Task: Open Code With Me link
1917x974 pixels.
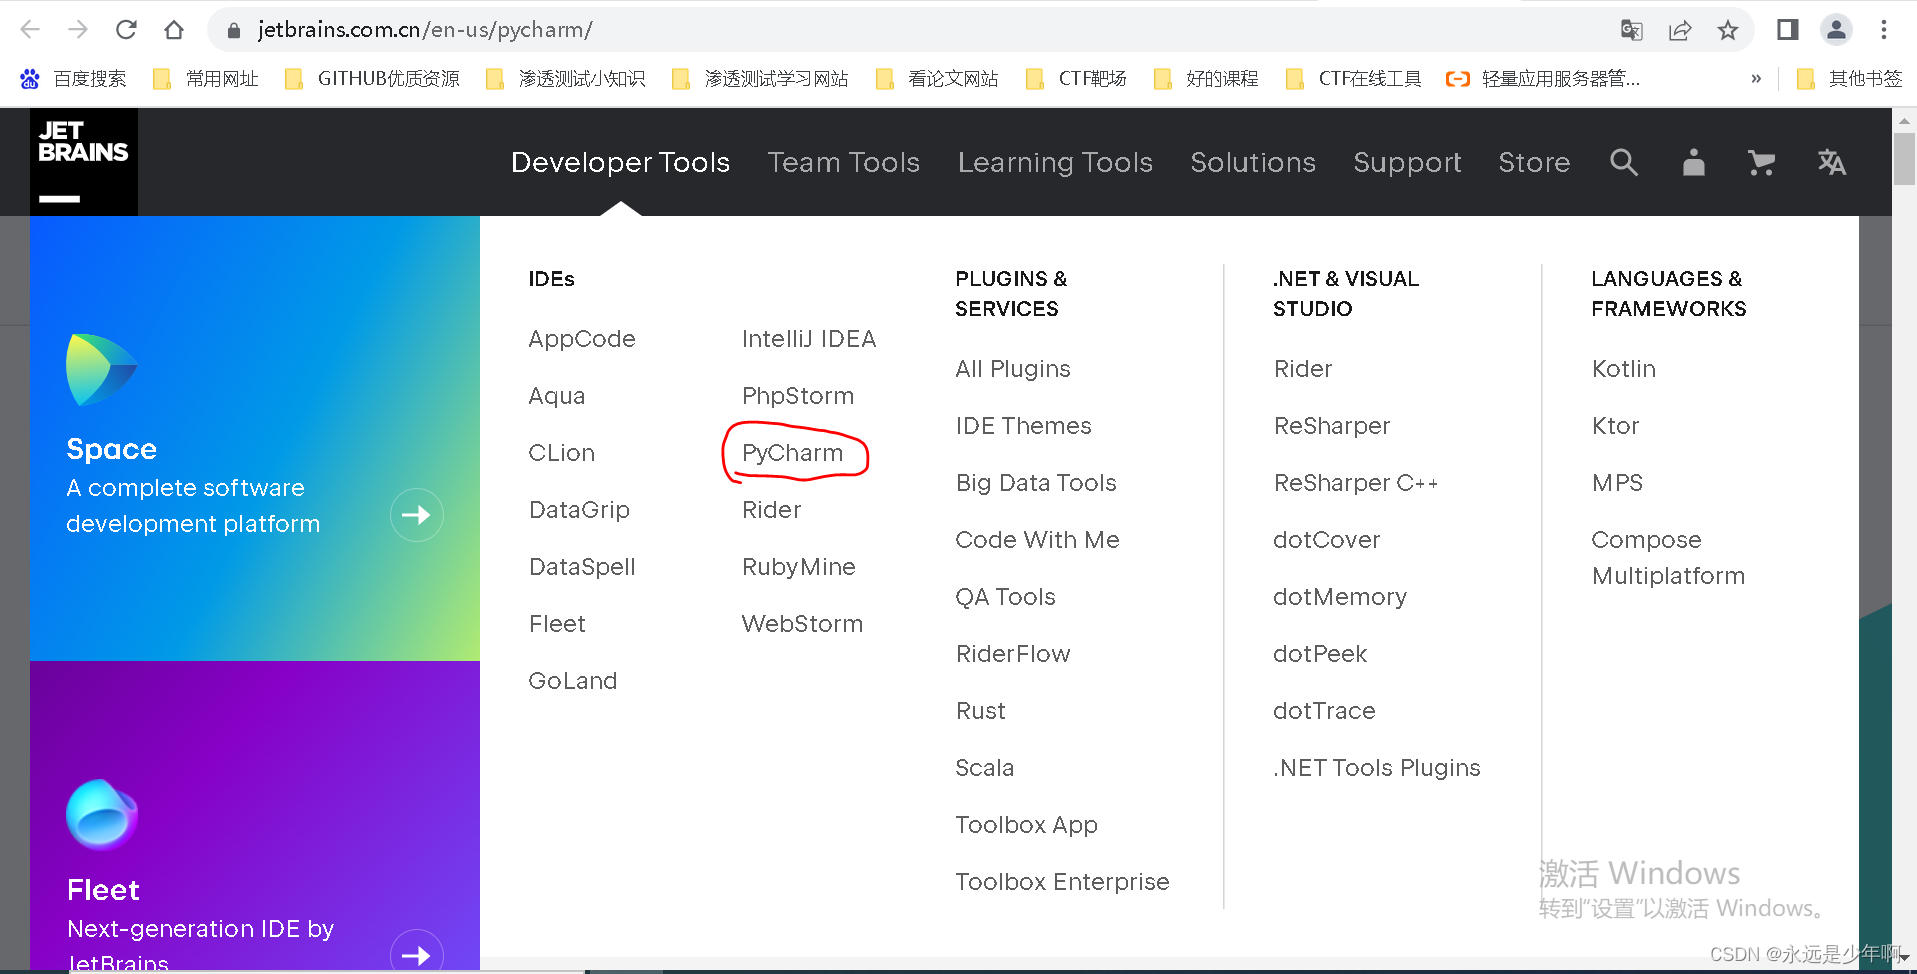Action: click(1037, 540)
